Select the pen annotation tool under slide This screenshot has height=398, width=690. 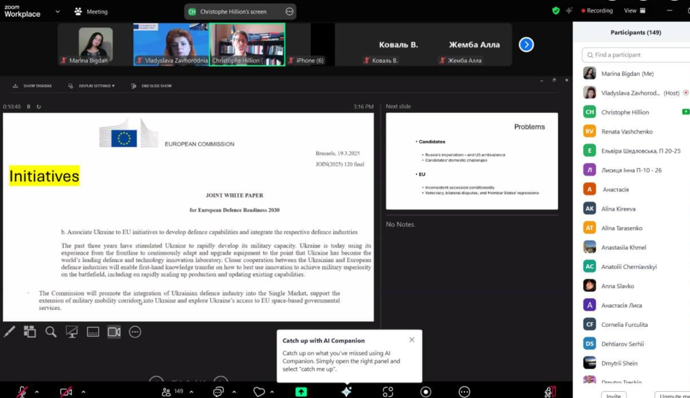coord(9,332)
